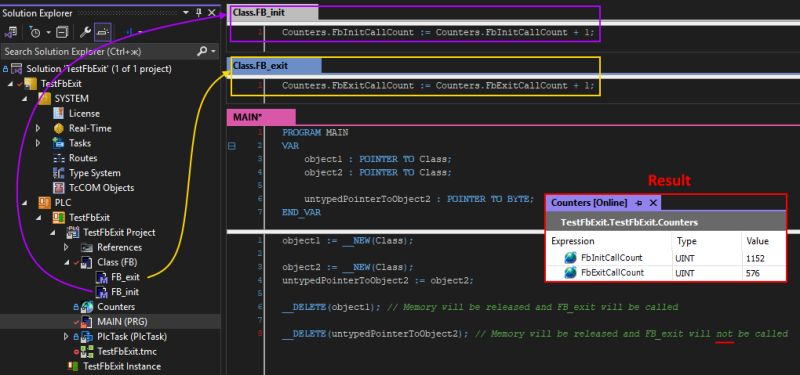Click the value 576 cell
This screenshot has height=375, width=800.
(763, 273)
